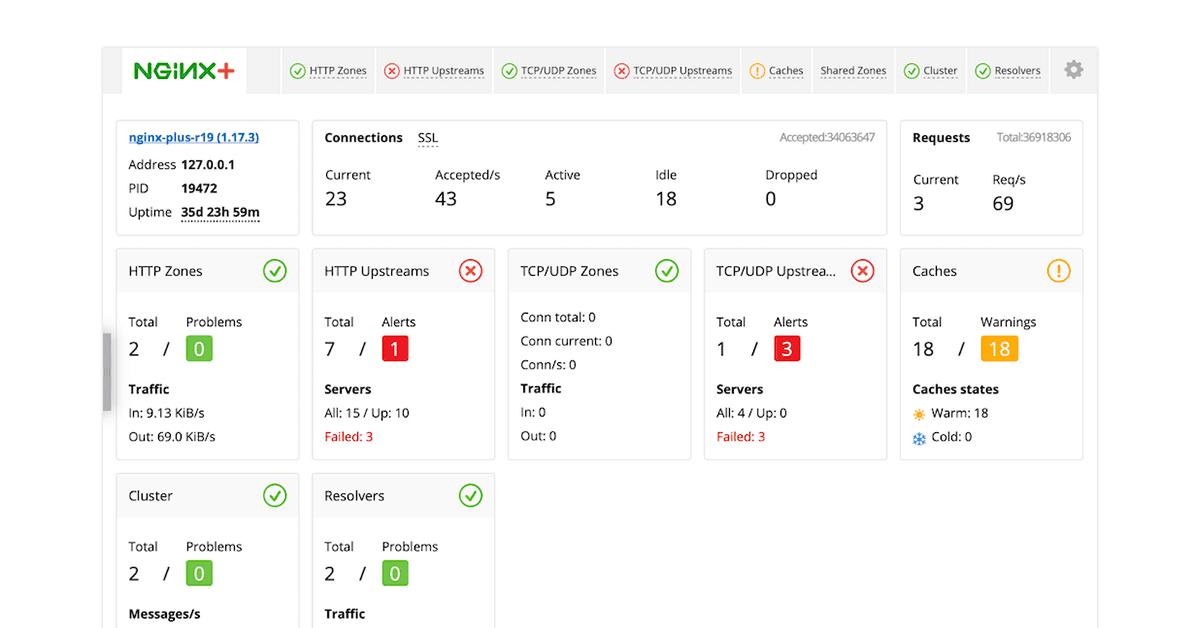Toggle the green check on Cluster card
Screen dimensions: 1200x628
[x=274, y=495]
